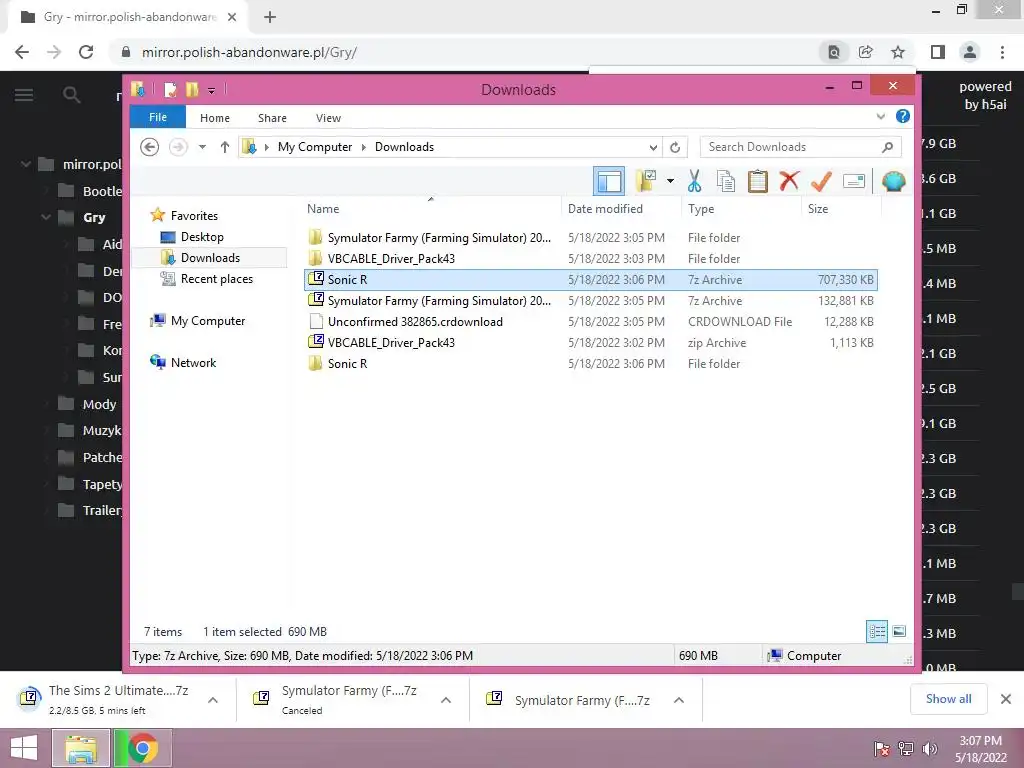This screenshot has width=1024, height=768.
Task: Open options arrow for canceled Symulator Farmy download
Action: pyautogui.click(x=446, y=700)
